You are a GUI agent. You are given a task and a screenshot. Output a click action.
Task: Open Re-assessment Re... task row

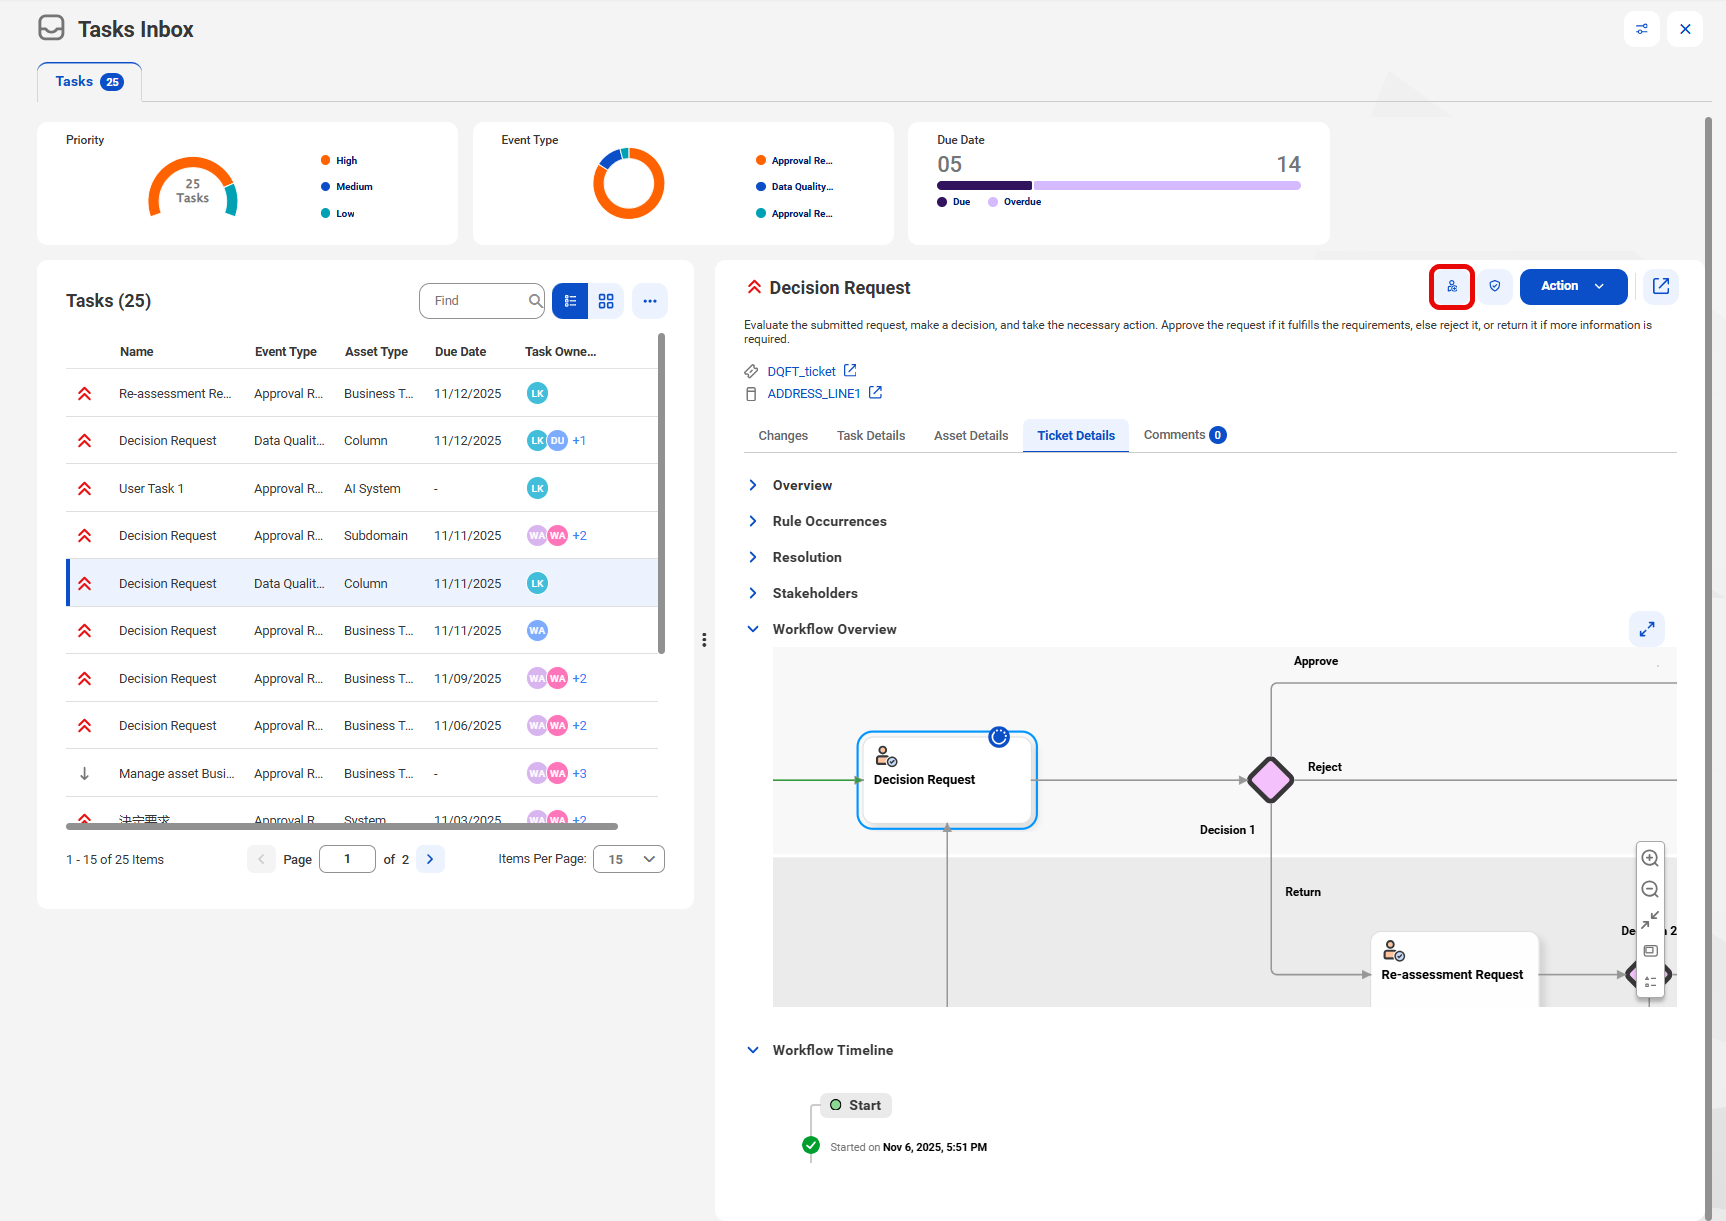(x=362, y=393)
